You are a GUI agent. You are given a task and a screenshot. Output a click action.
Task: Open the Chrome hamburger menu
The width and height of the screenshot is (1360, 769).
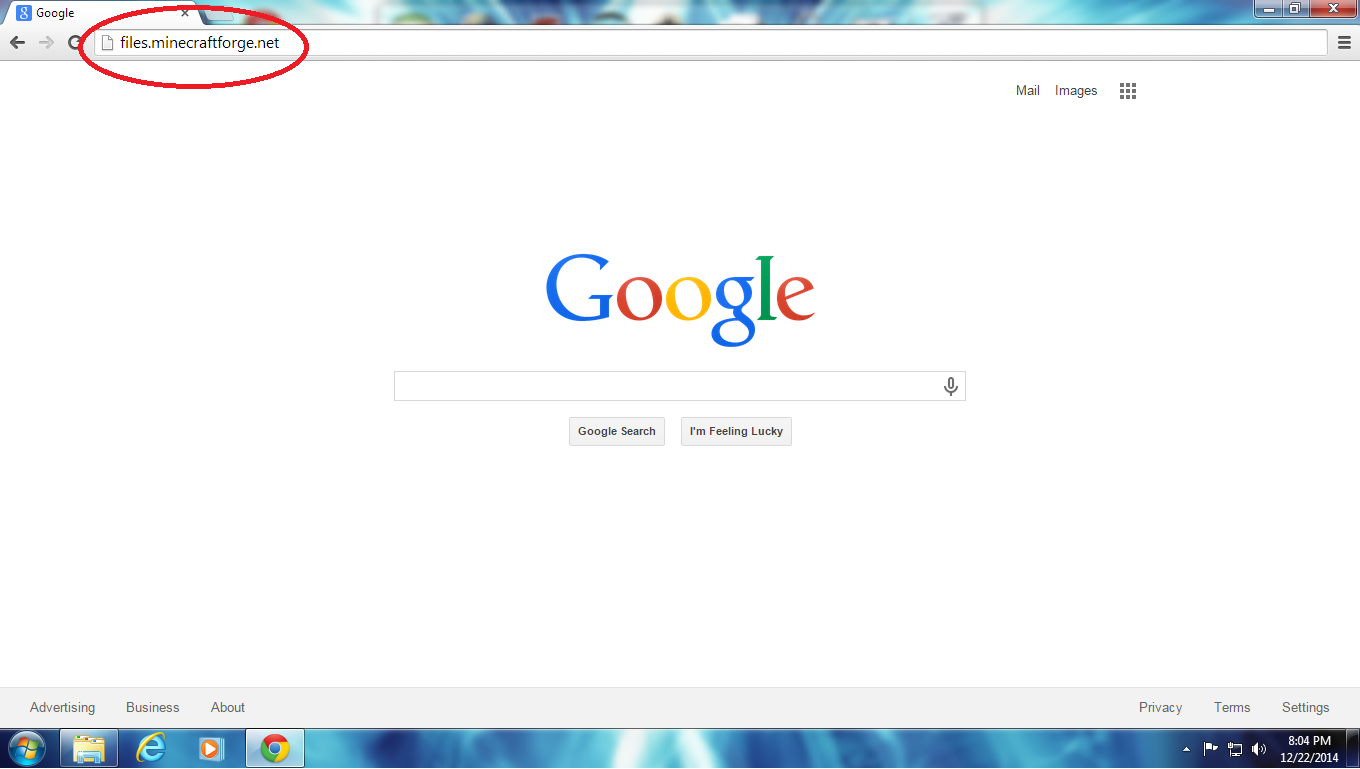click(x=1345, y=42)
